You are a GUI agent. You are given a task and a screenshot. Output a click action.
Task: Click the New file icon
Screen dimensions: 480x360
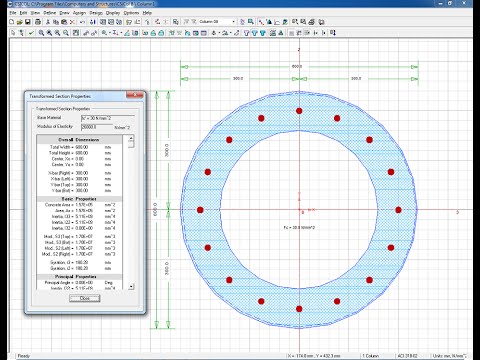[12, 22]
